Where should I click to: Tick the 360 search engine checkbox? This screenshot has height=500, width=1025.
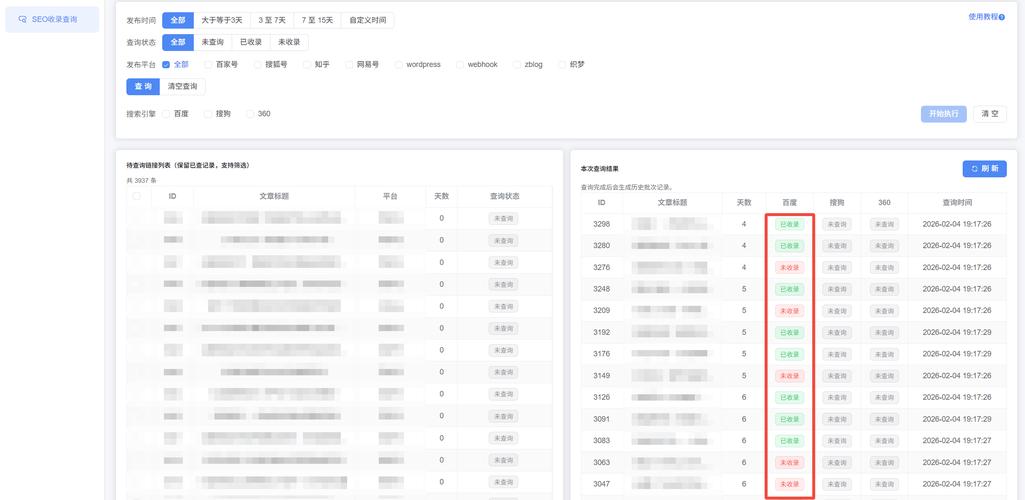(x=250, y=114)
